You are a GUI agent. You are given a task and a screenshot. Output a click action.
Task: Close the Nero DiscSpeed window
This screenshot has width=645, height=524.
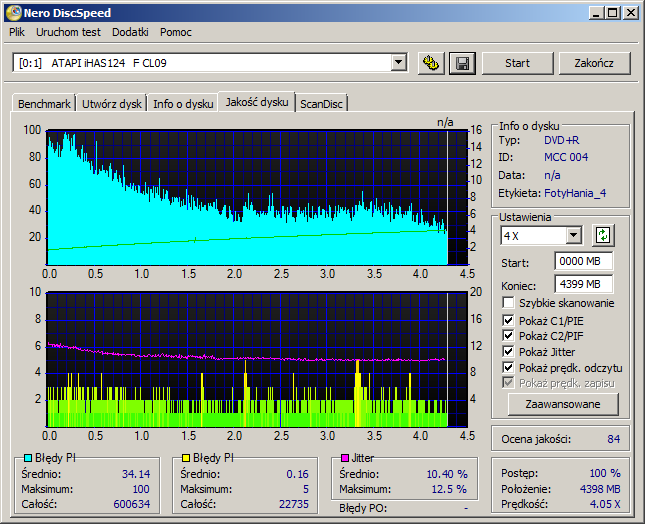[x=631, y=13]
